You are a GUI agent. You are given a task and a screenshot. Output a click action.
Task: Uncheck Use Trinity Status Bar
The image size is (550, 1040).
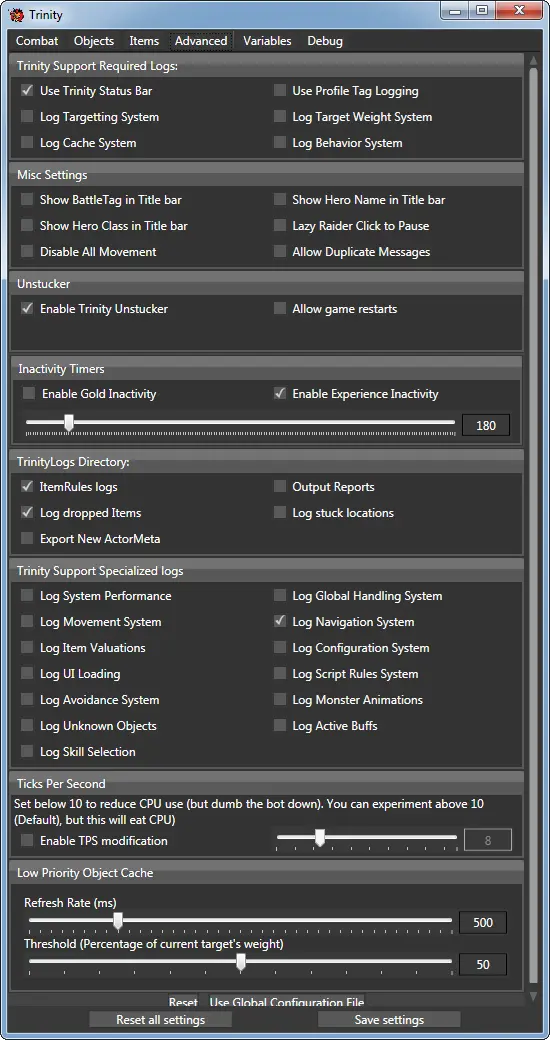27,91
